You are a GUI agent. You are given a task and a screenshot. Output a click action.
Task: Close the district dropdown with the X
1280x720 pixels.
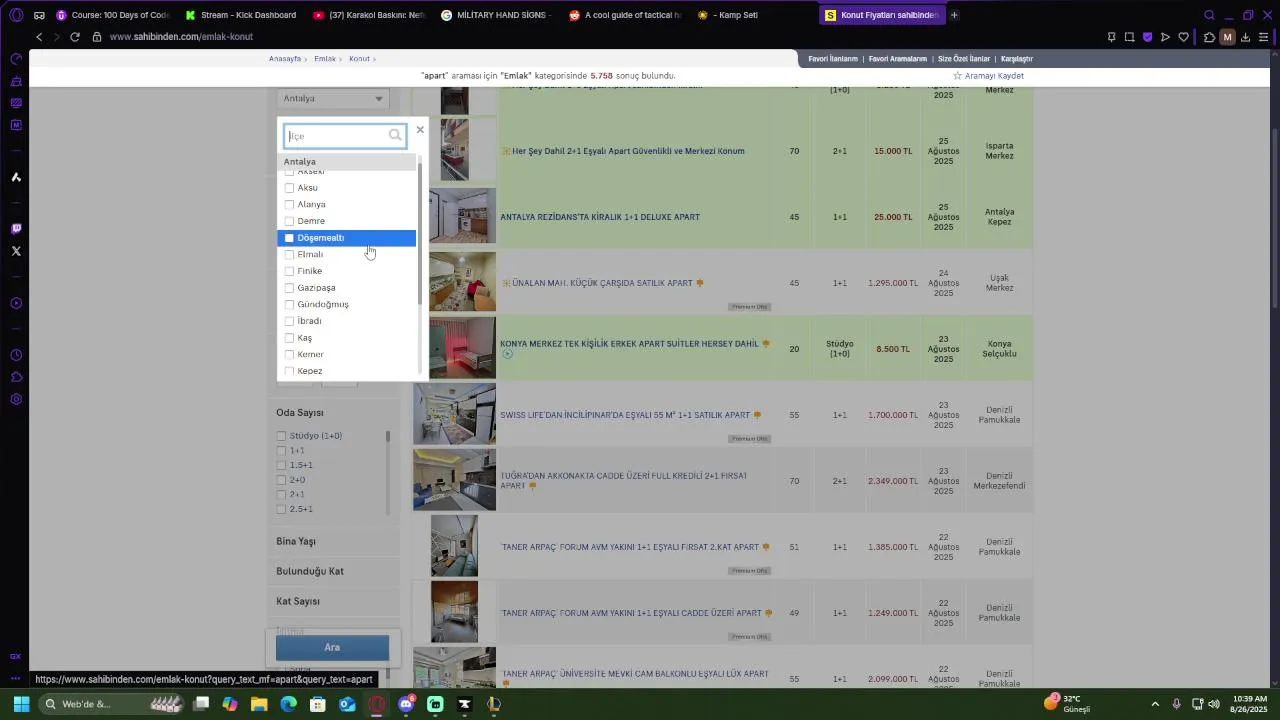(x=420, y=130)
